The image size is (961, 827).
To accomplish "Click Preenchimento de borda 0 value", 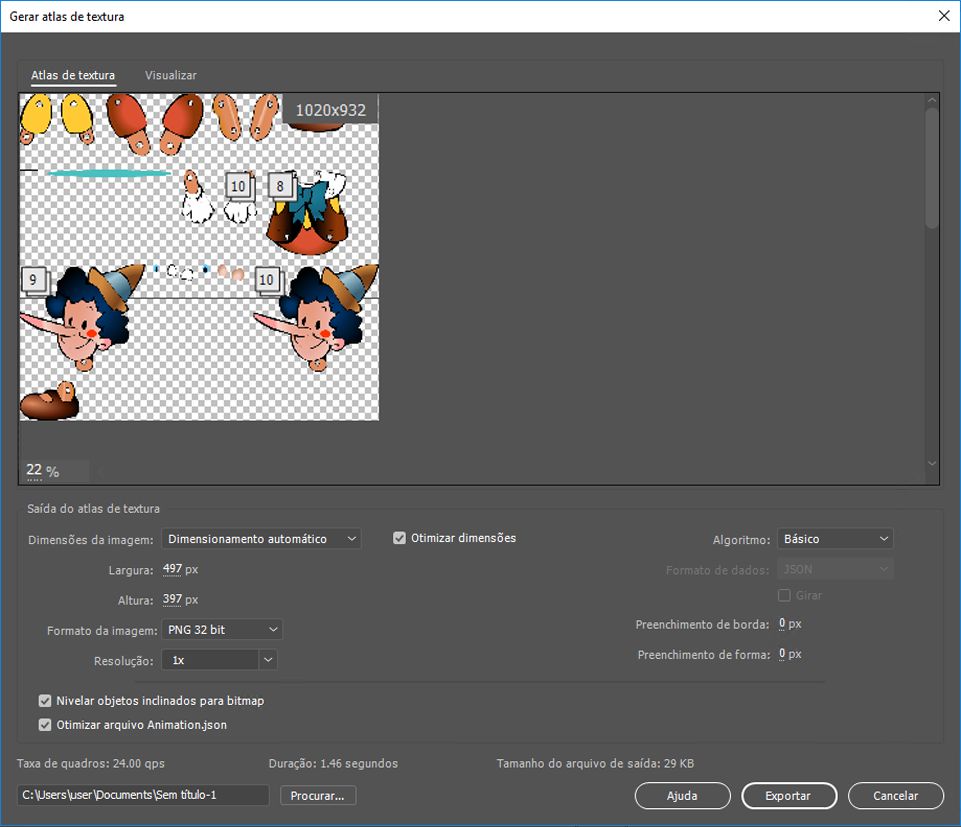I will coord(782,623).
